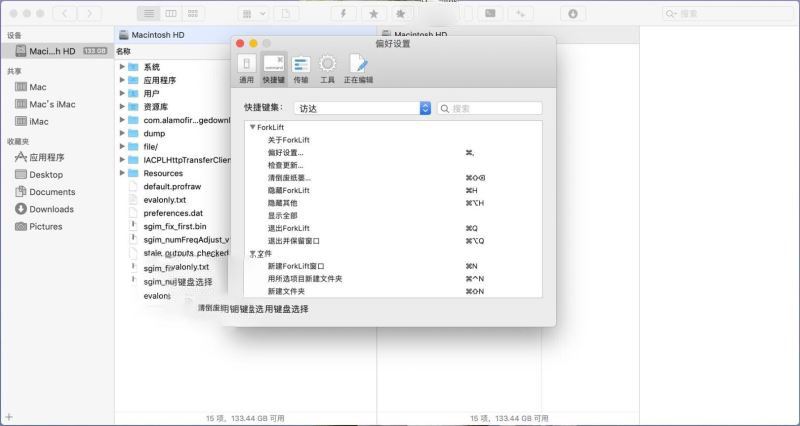
Task: Select the 检查更新... shortcut row
Action: pyautogui.click(x=393, y=165)
